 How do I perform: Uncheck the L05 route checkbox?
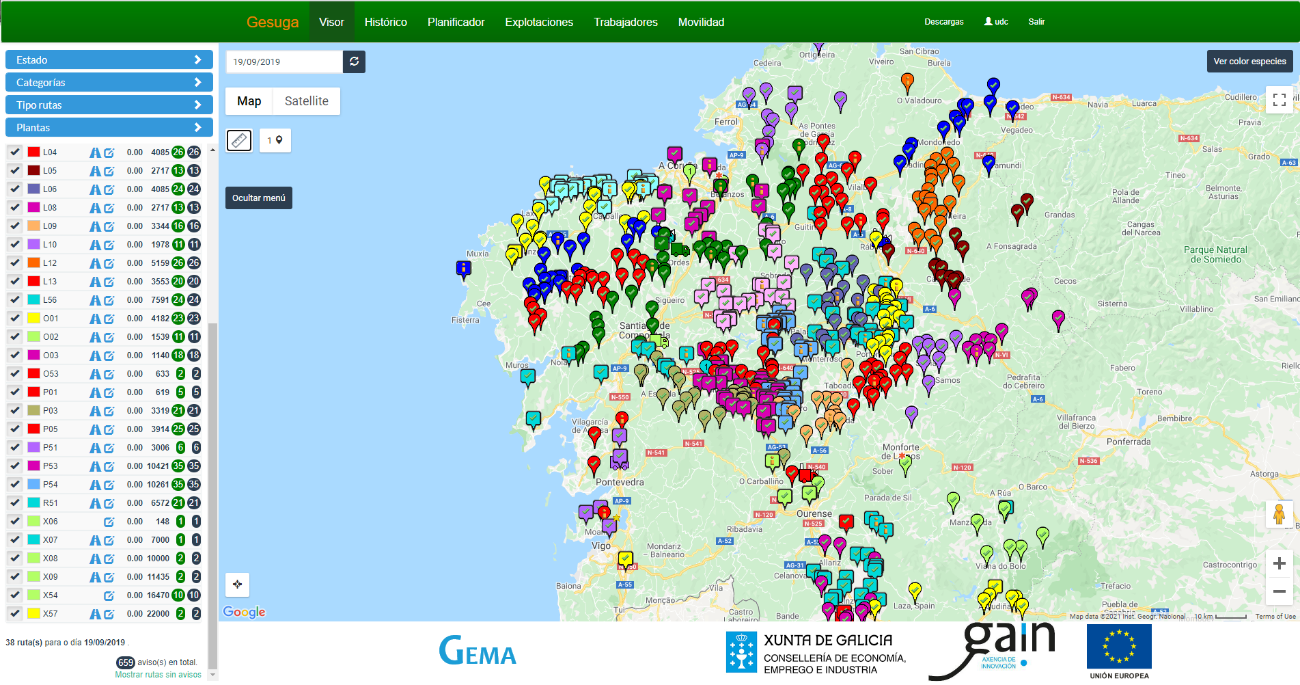tap(15, 171)
